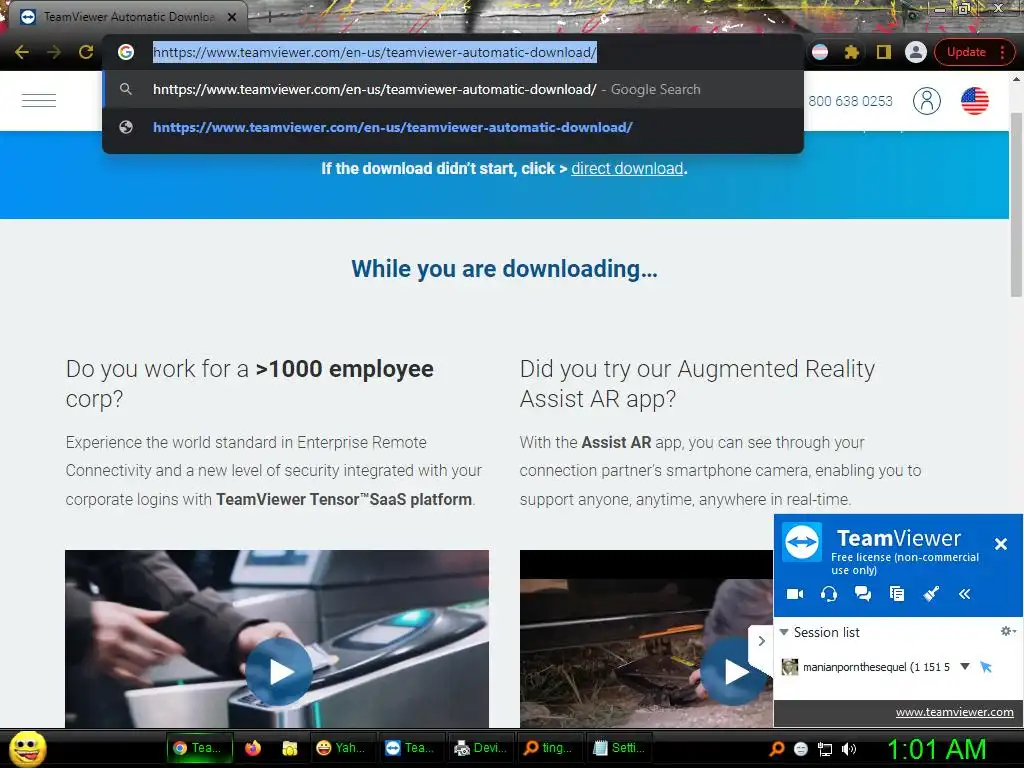Open the Session list gear settings dropdown

tap(1008, 631)
